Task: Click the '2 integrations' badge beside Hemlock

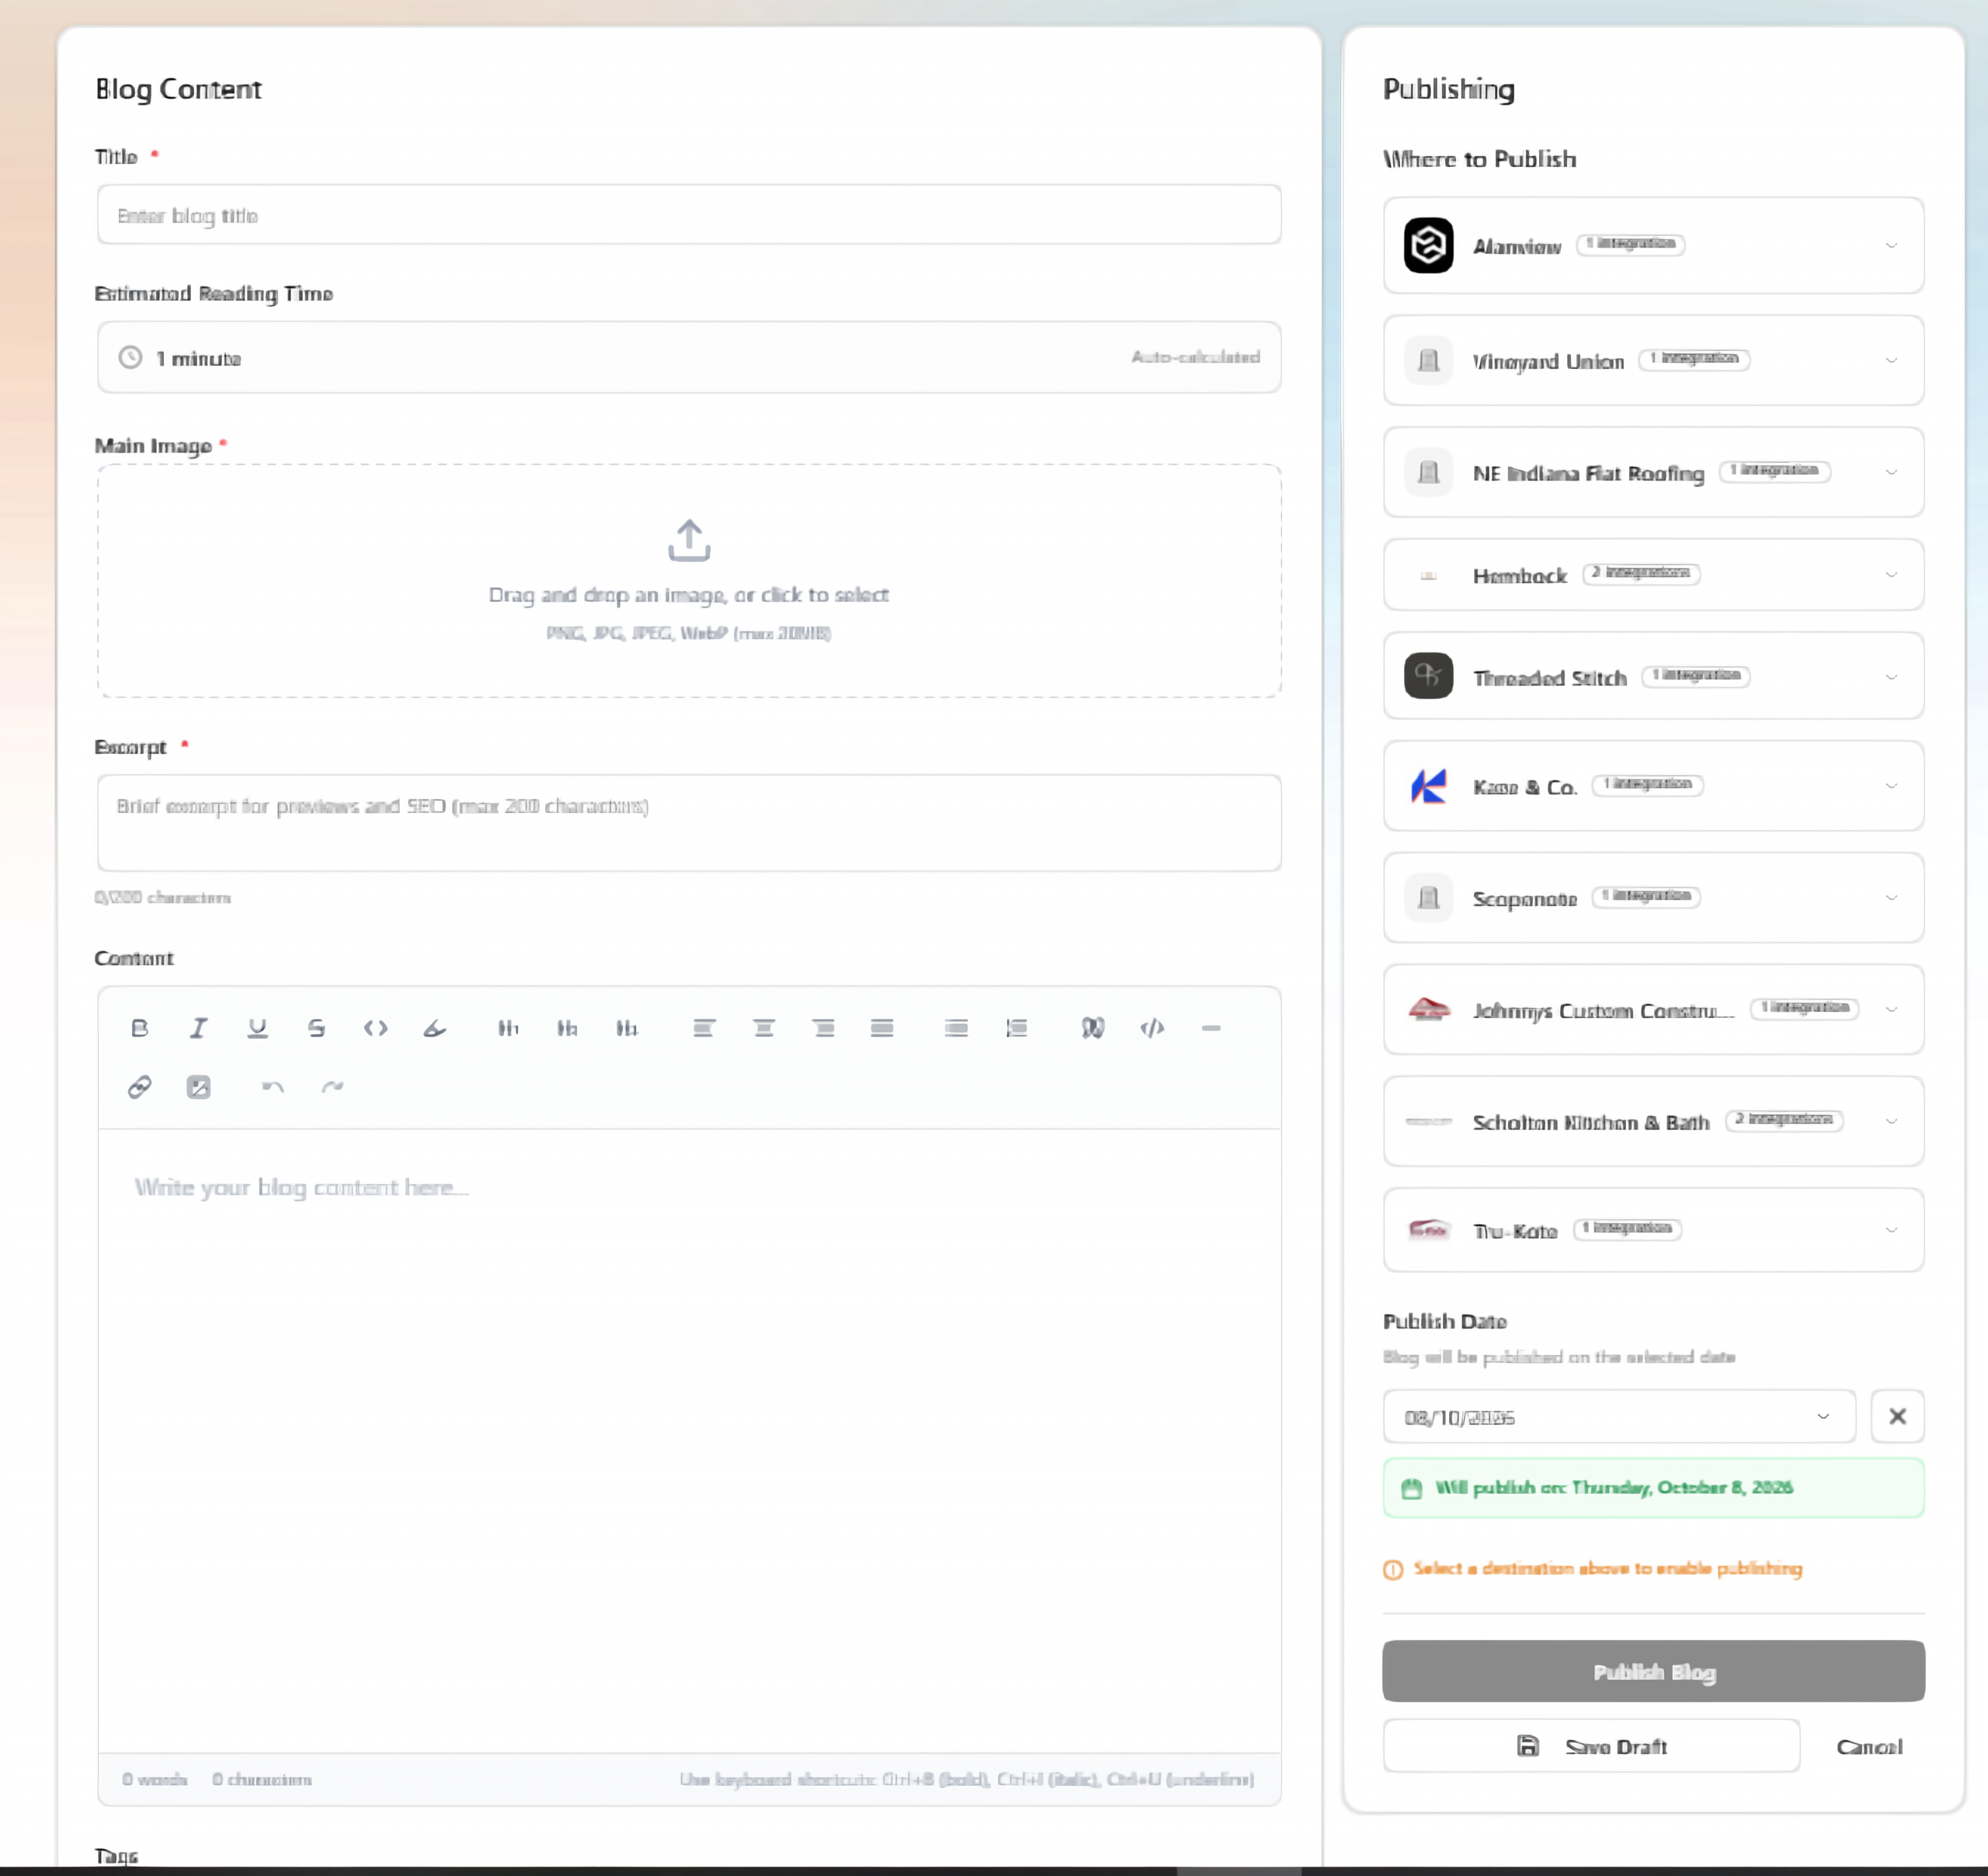Action: tap(1641, 573)
